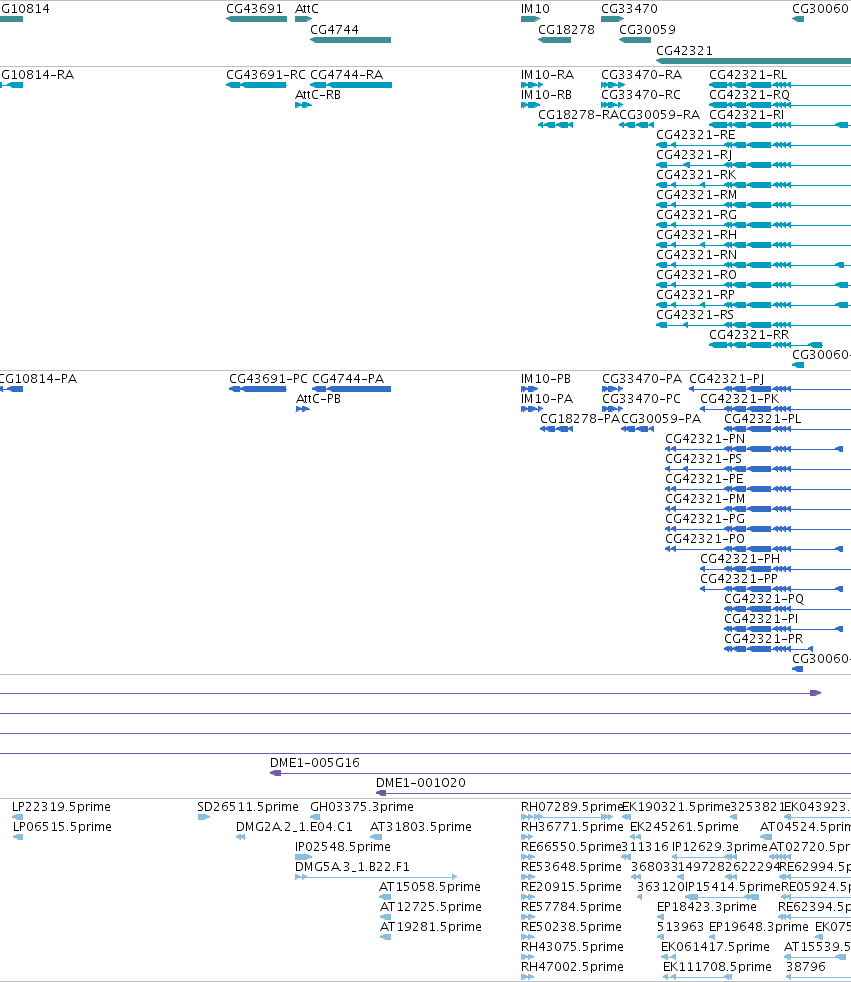Select EST GH03375.3prime

pos(362,807)
